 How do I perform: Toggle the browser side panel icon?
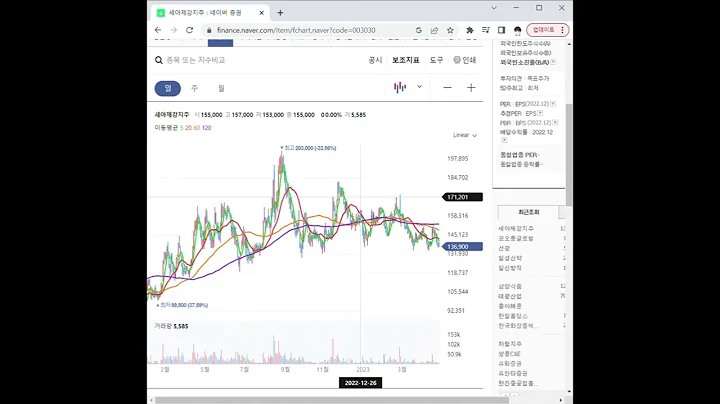tap(501, 30)
